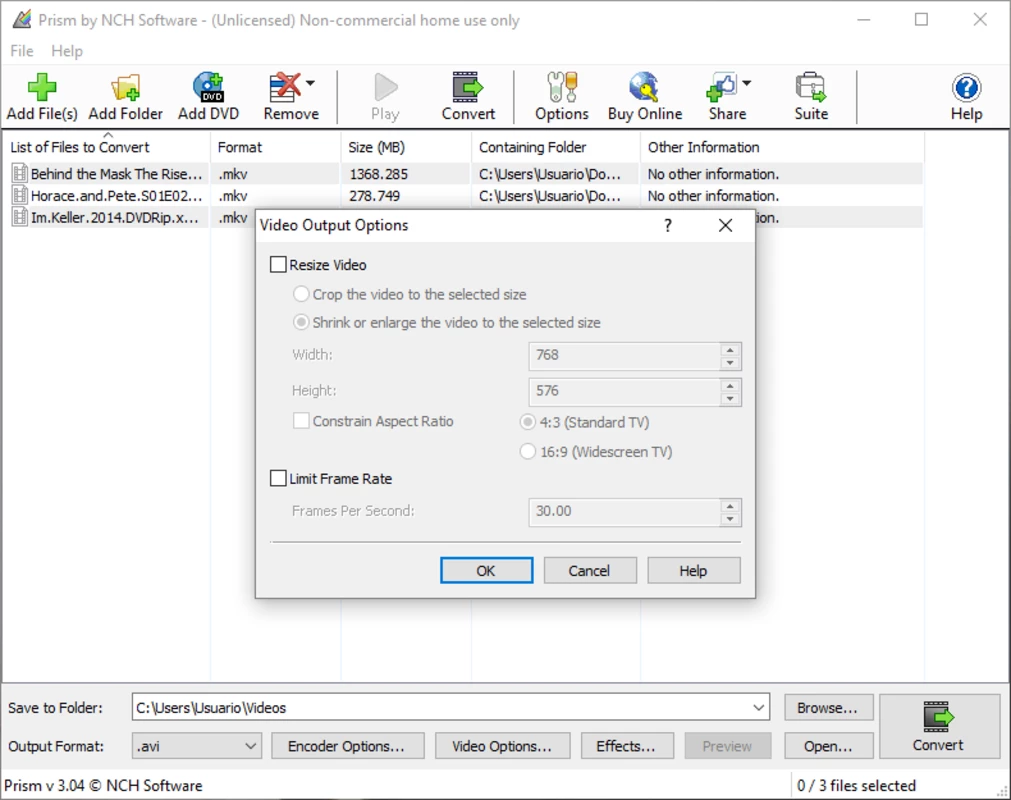Screen dimensions: 1011x800
Task: Open the Remove dropdown arrow
Action: tap(310, 83)
